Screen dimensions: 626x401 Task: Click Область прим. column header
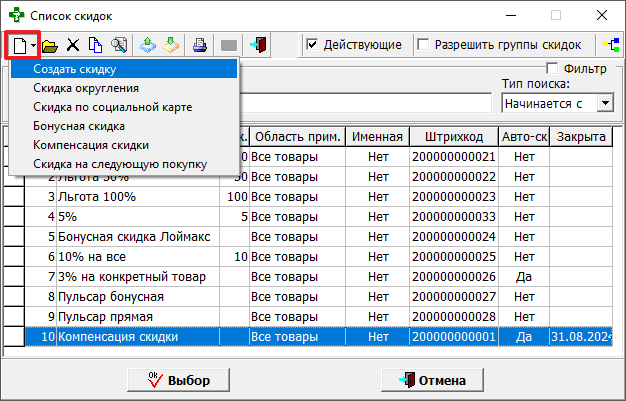(x=298, y=137)
